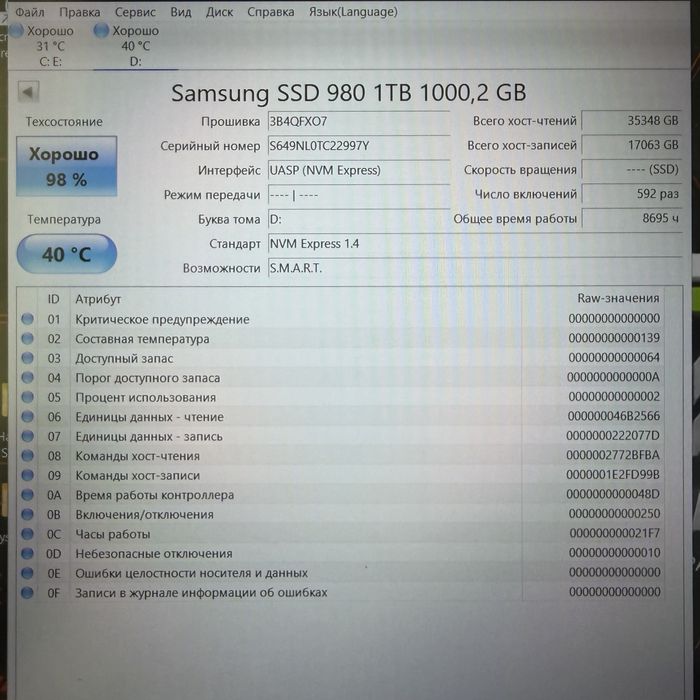Click raw value 0000000000048D
The width and height of the screenshot is (700, 700).
[x=612, y=494]
